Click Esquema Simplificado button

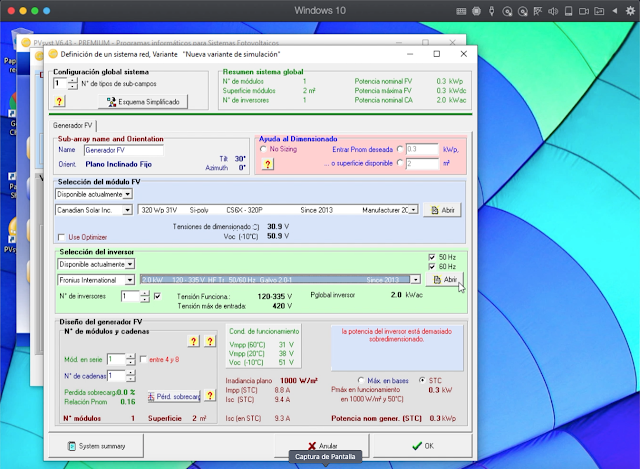143,102
